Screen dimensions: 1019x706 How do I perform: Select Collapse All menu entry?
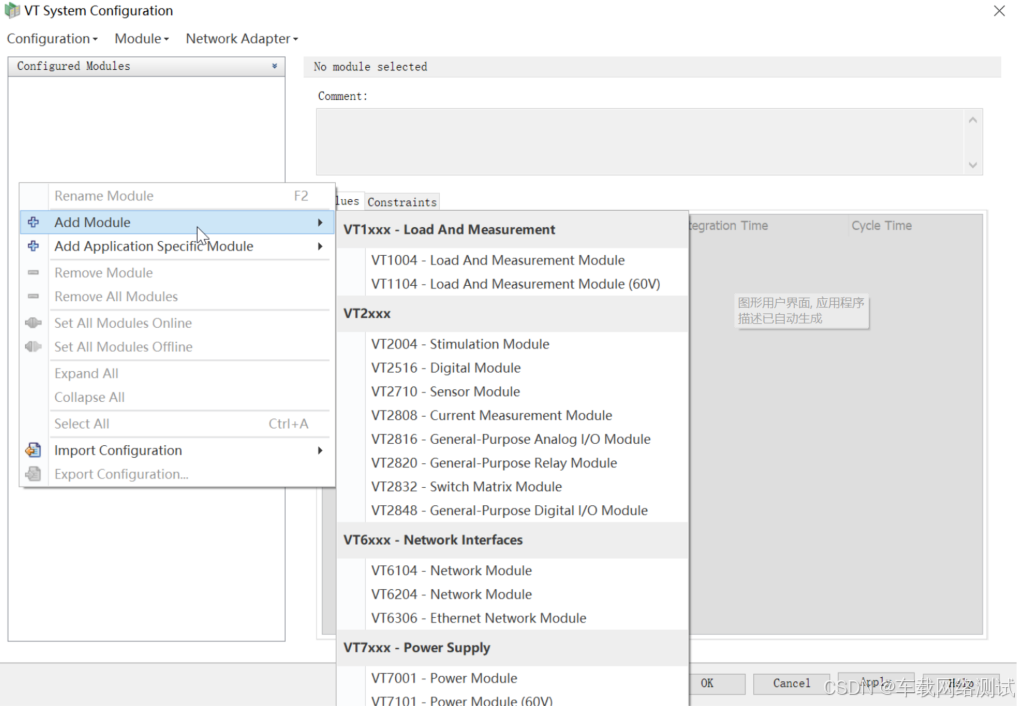(x=177, y=397)
